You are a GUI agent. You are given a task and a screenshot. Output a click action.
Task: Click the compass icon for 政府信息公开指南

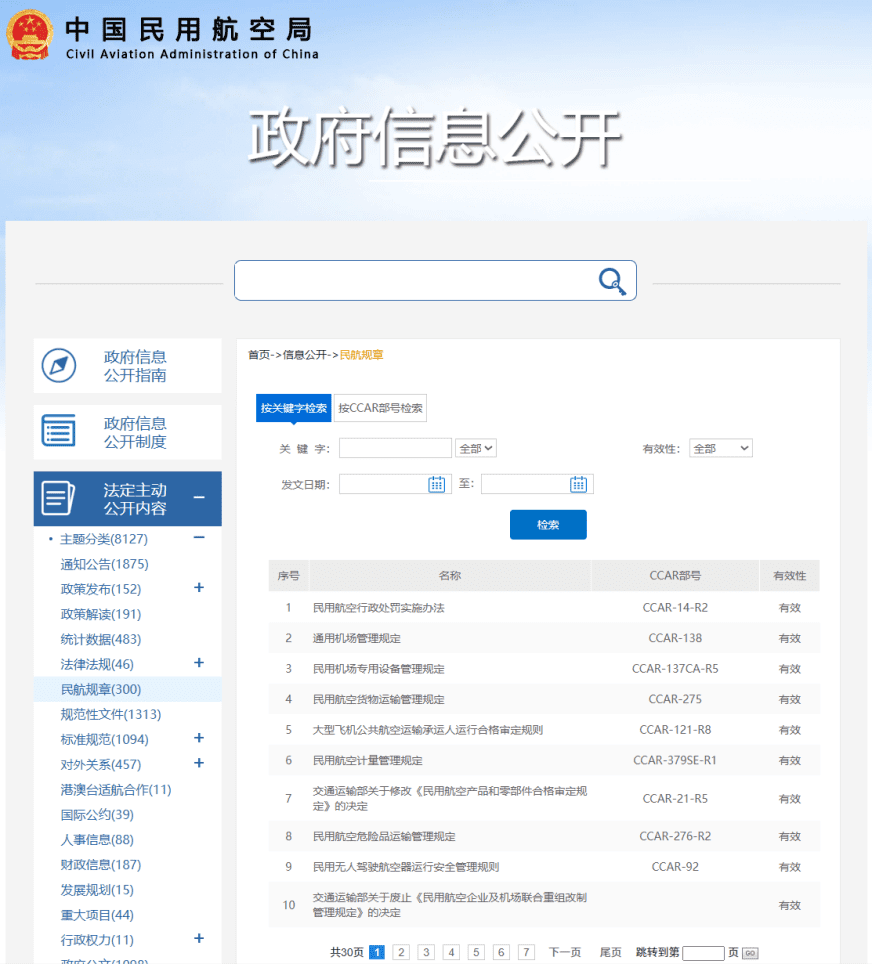click(58, 366)
